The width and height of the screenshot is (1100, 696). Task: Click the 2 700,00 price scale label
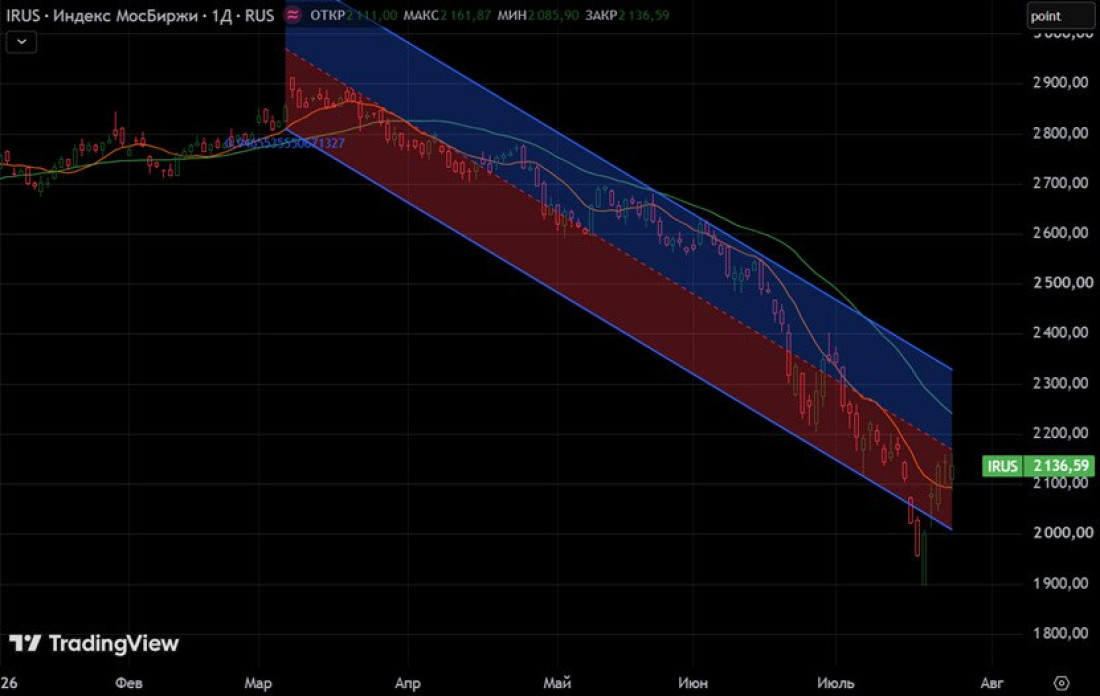pyautogui.click(x=1061, y=182)
